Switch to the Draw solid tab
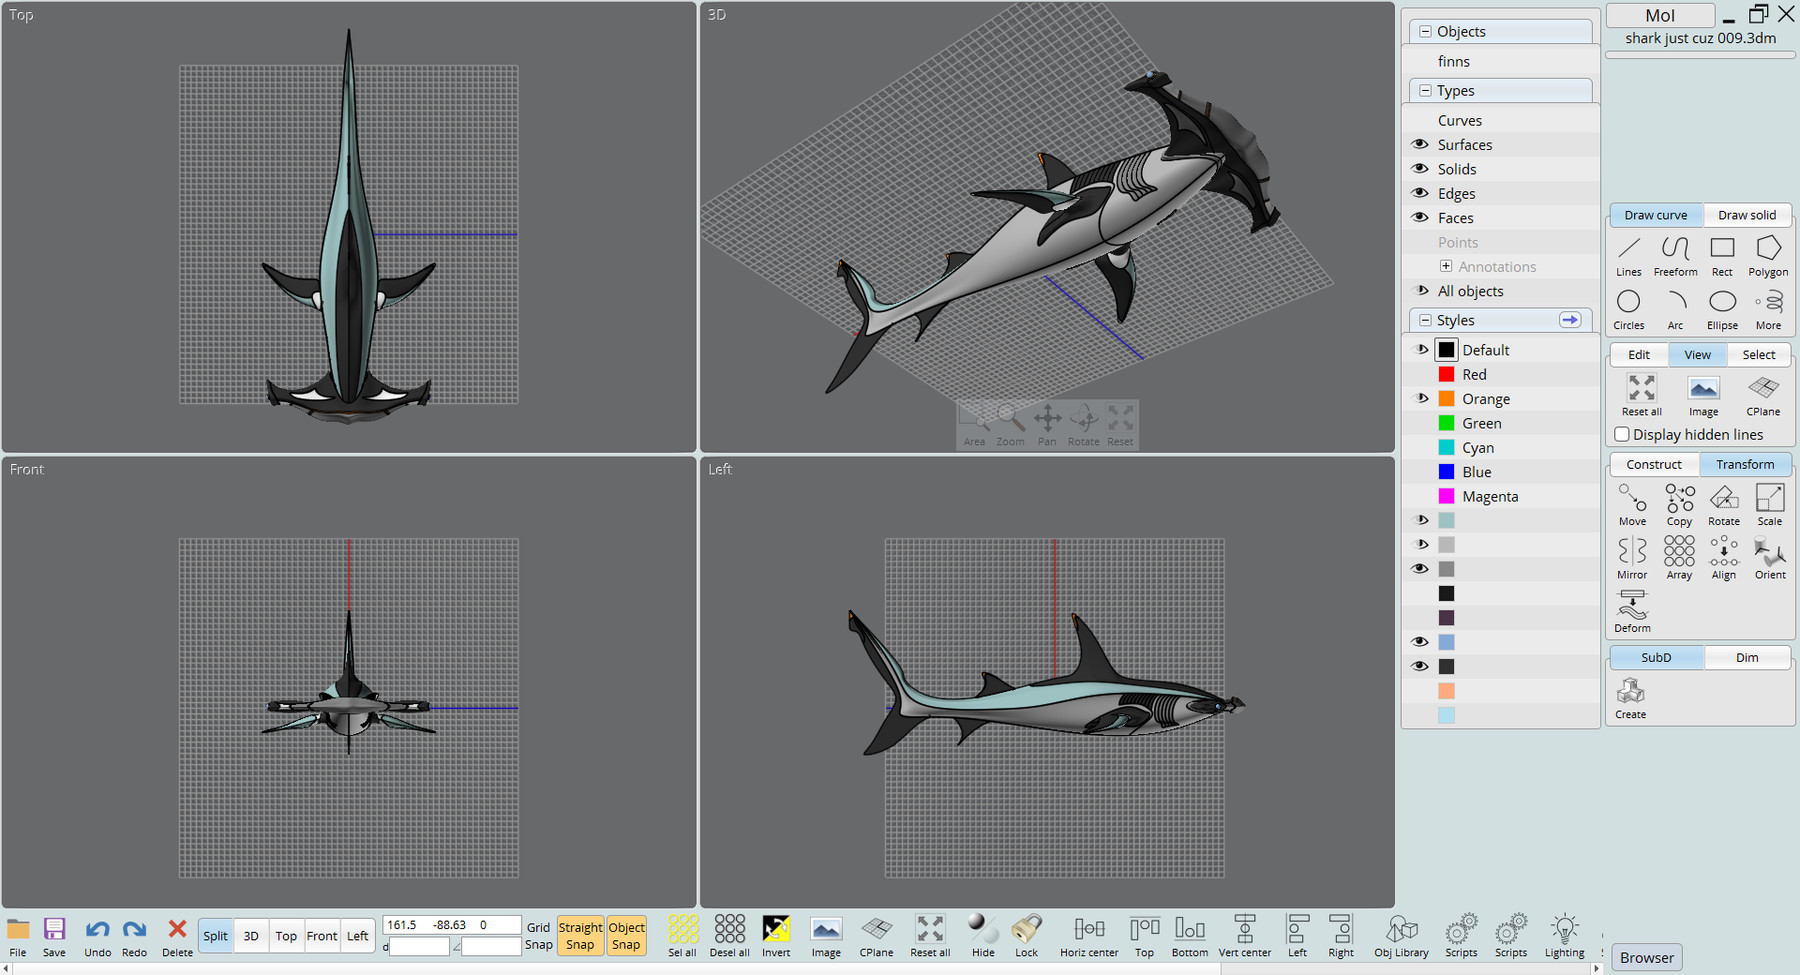The width and height of the screenshot is (1800, 975). [1747, 214]
